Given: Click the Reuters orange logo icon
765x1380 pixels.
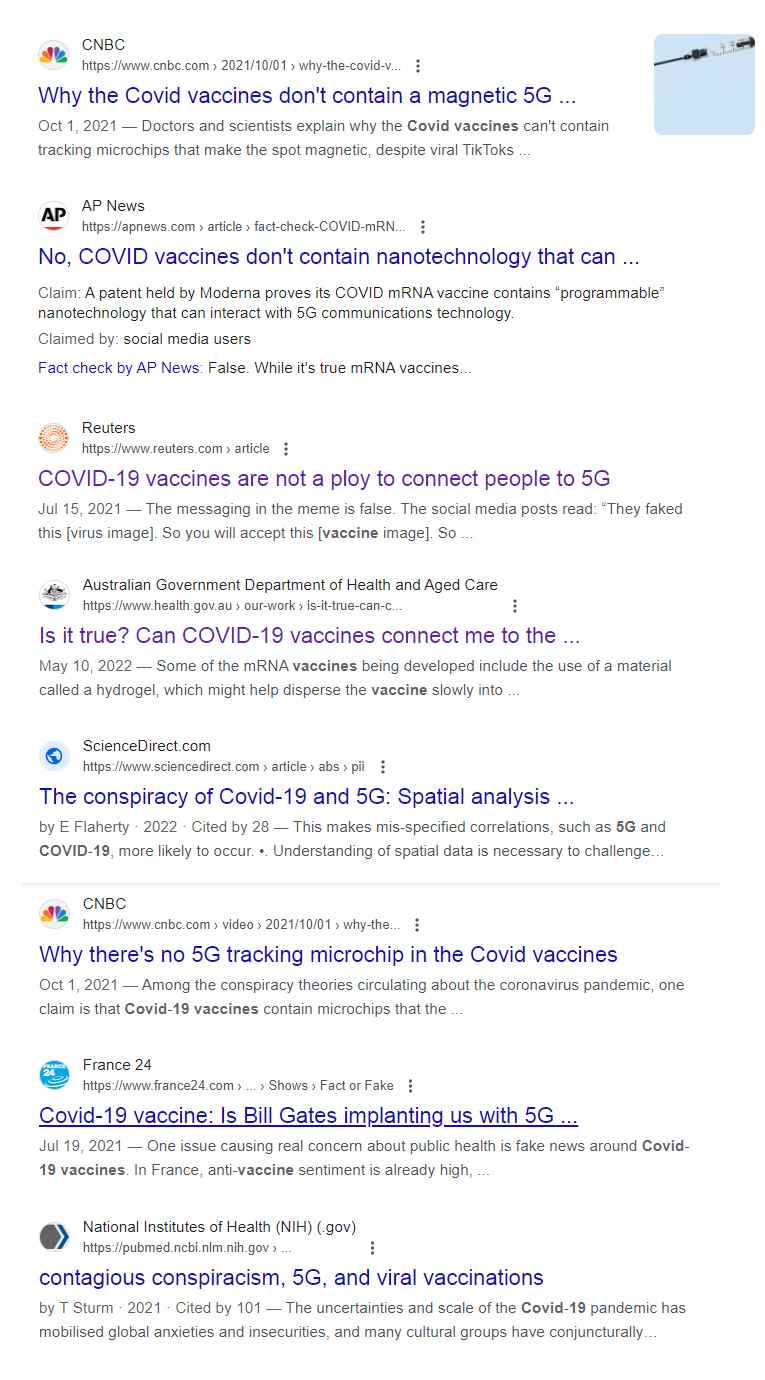Looking at the screenshot, I should click(53, 438).
